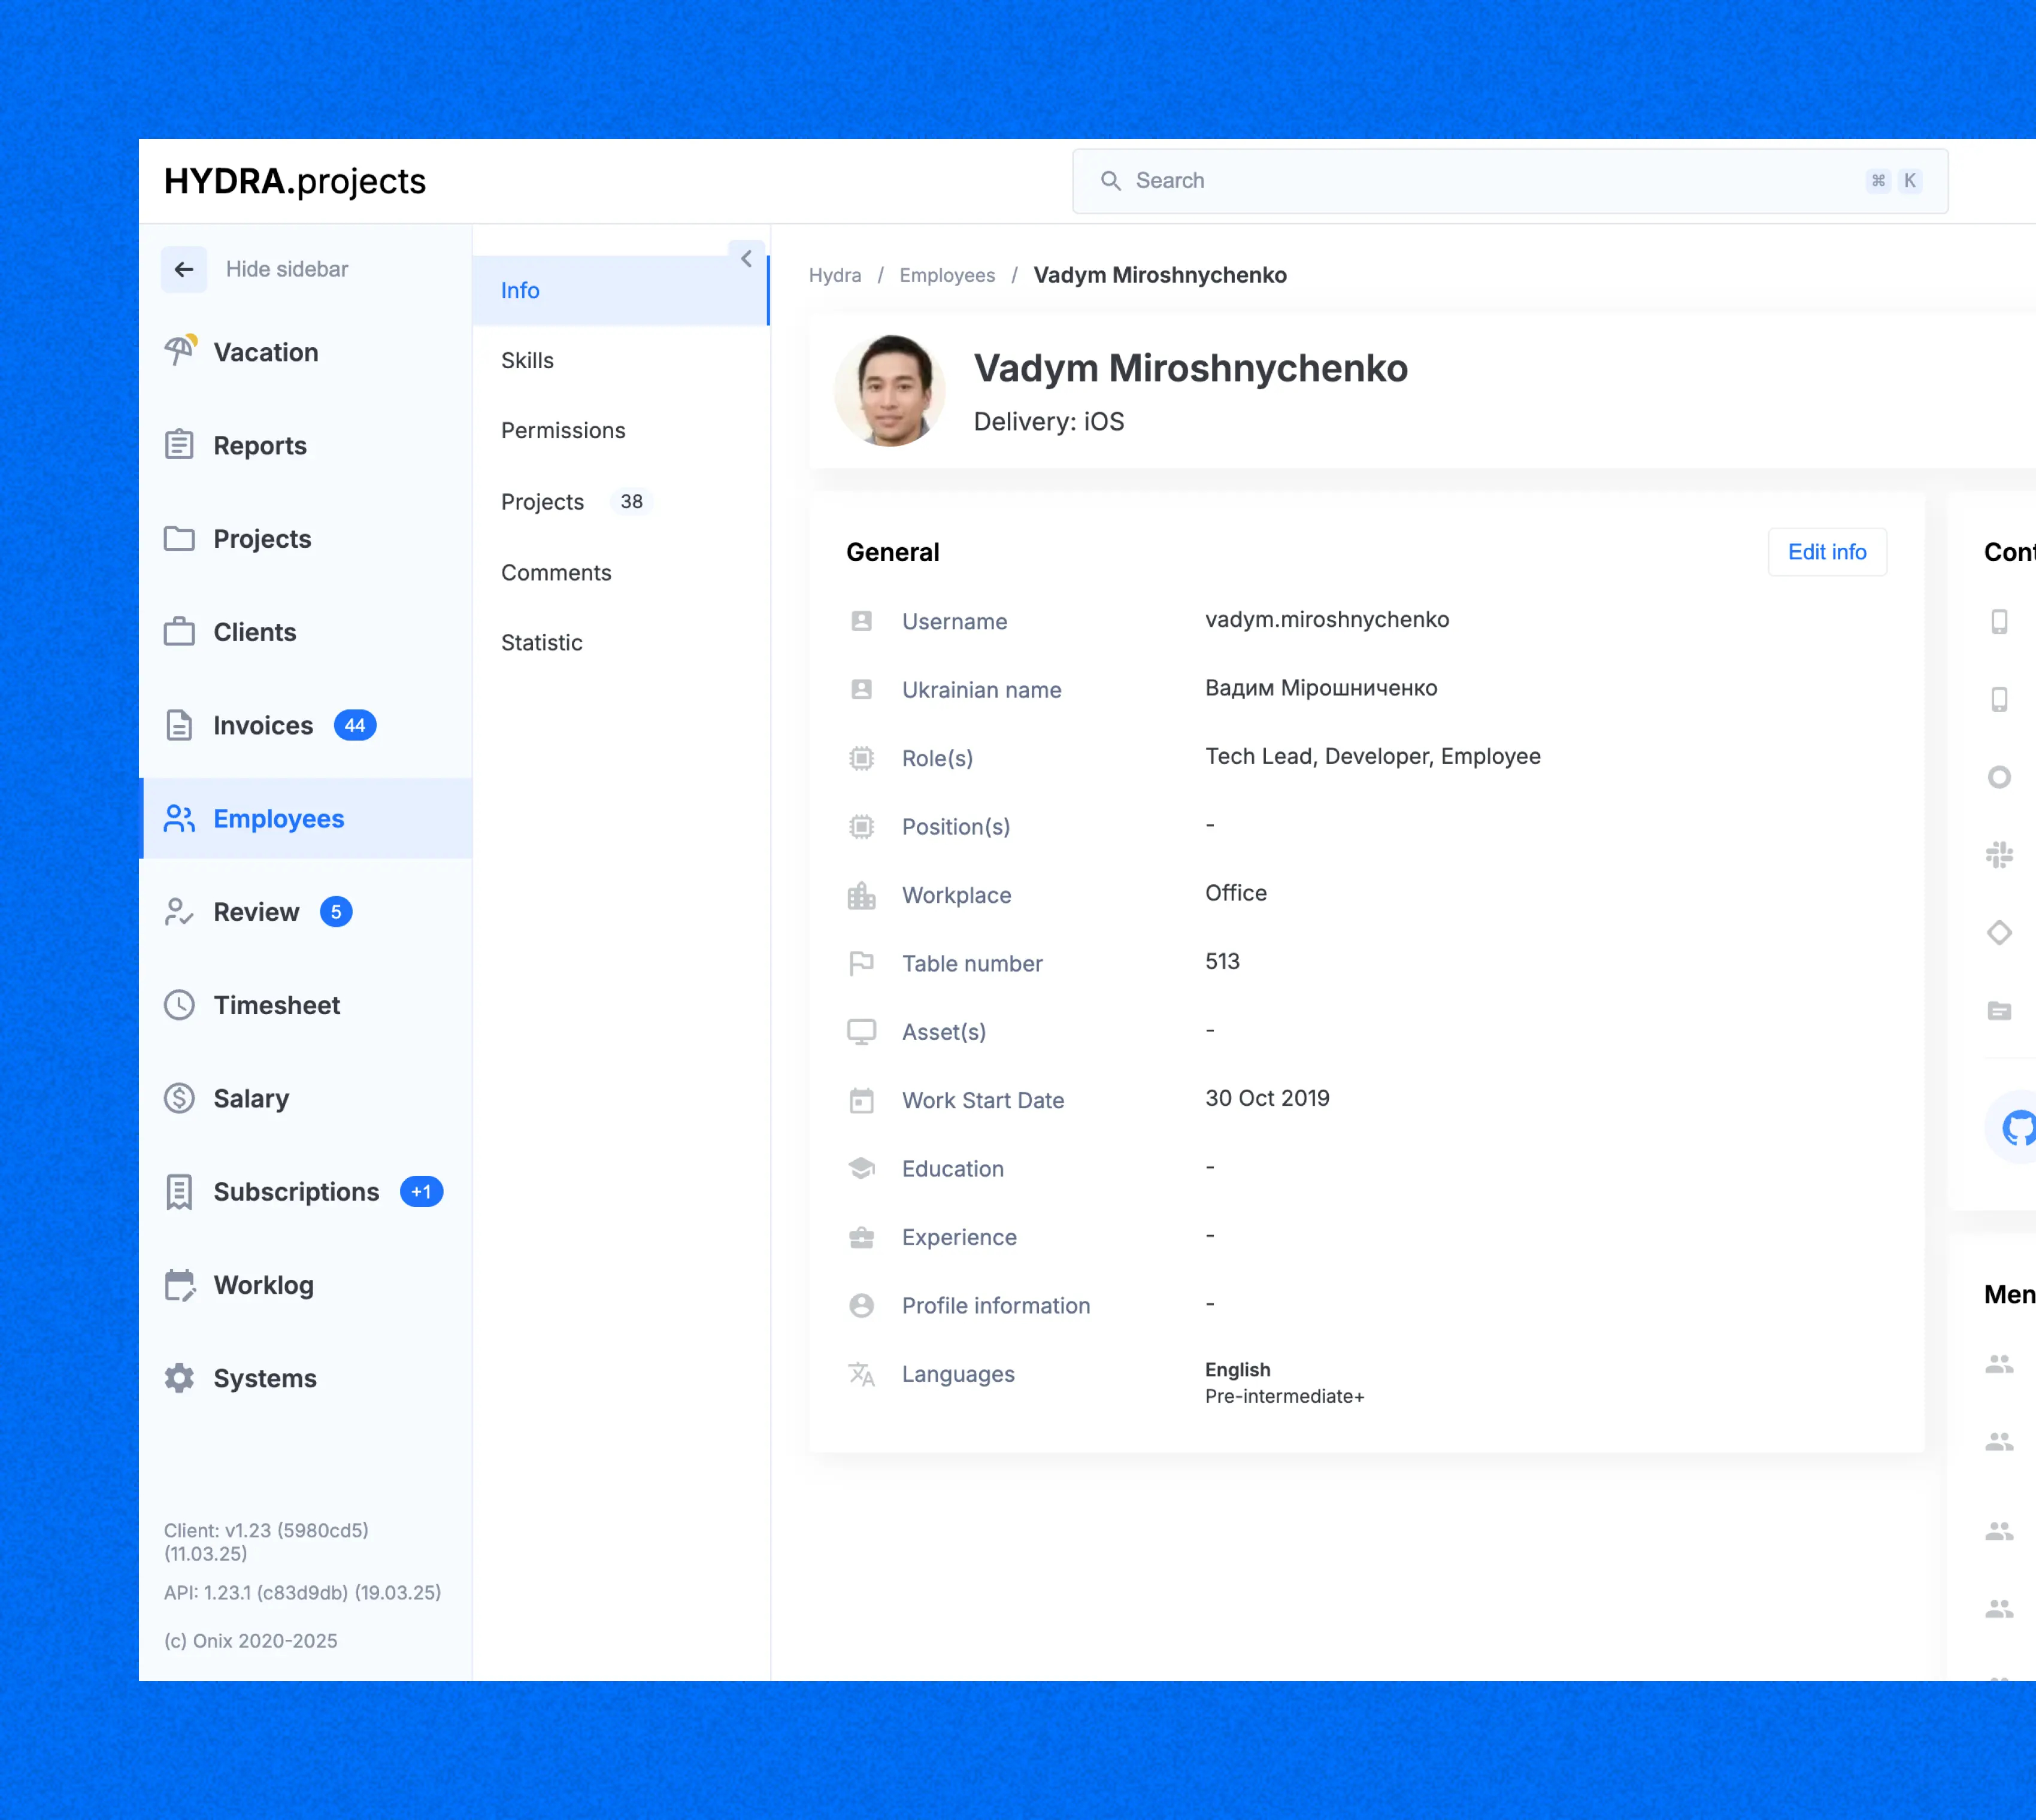
Task: Collapse the employee submenu with chevron
Action: (747, 258)
